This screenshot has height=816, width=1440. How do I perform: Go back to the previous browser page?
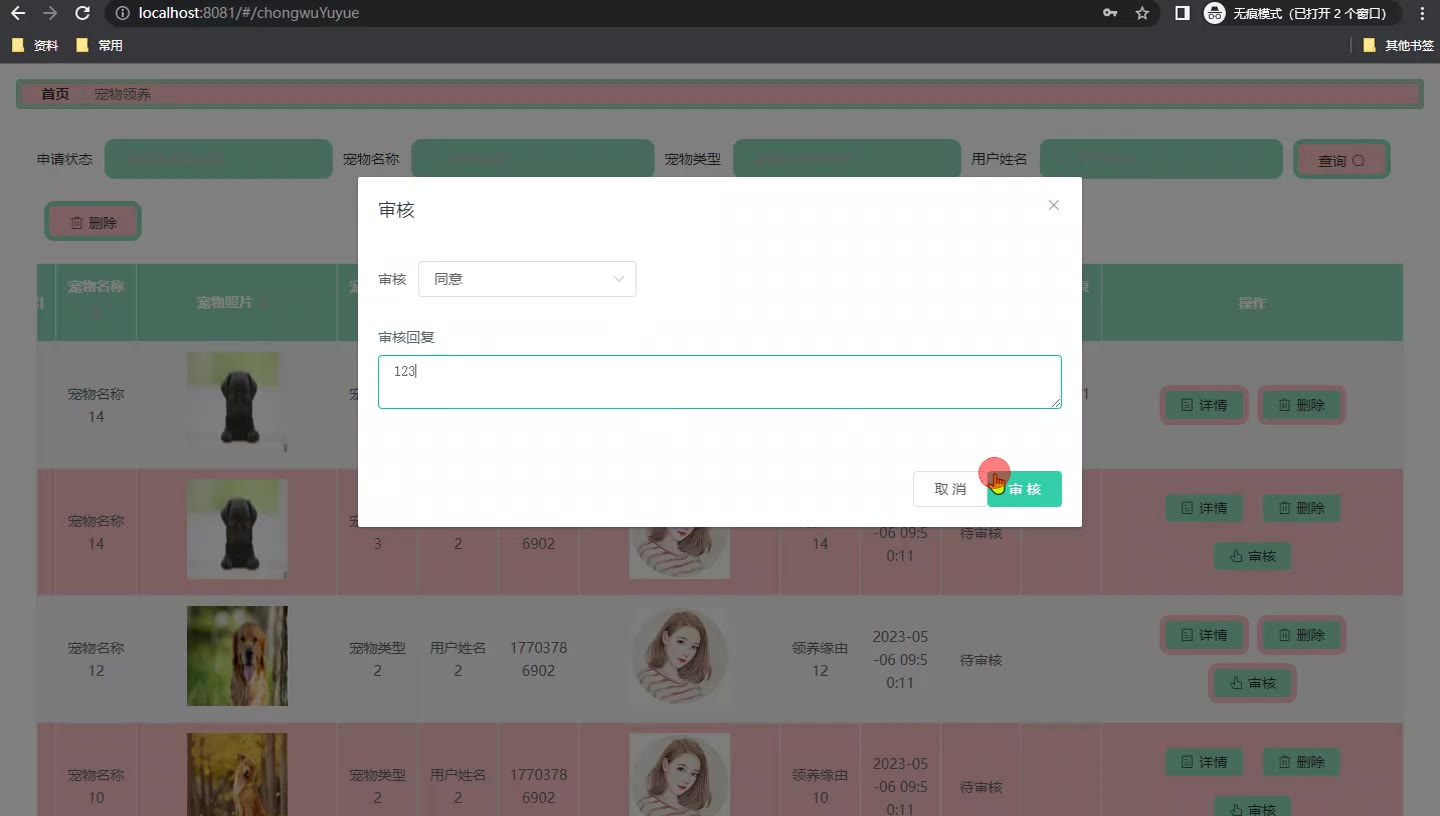point(18,13)
